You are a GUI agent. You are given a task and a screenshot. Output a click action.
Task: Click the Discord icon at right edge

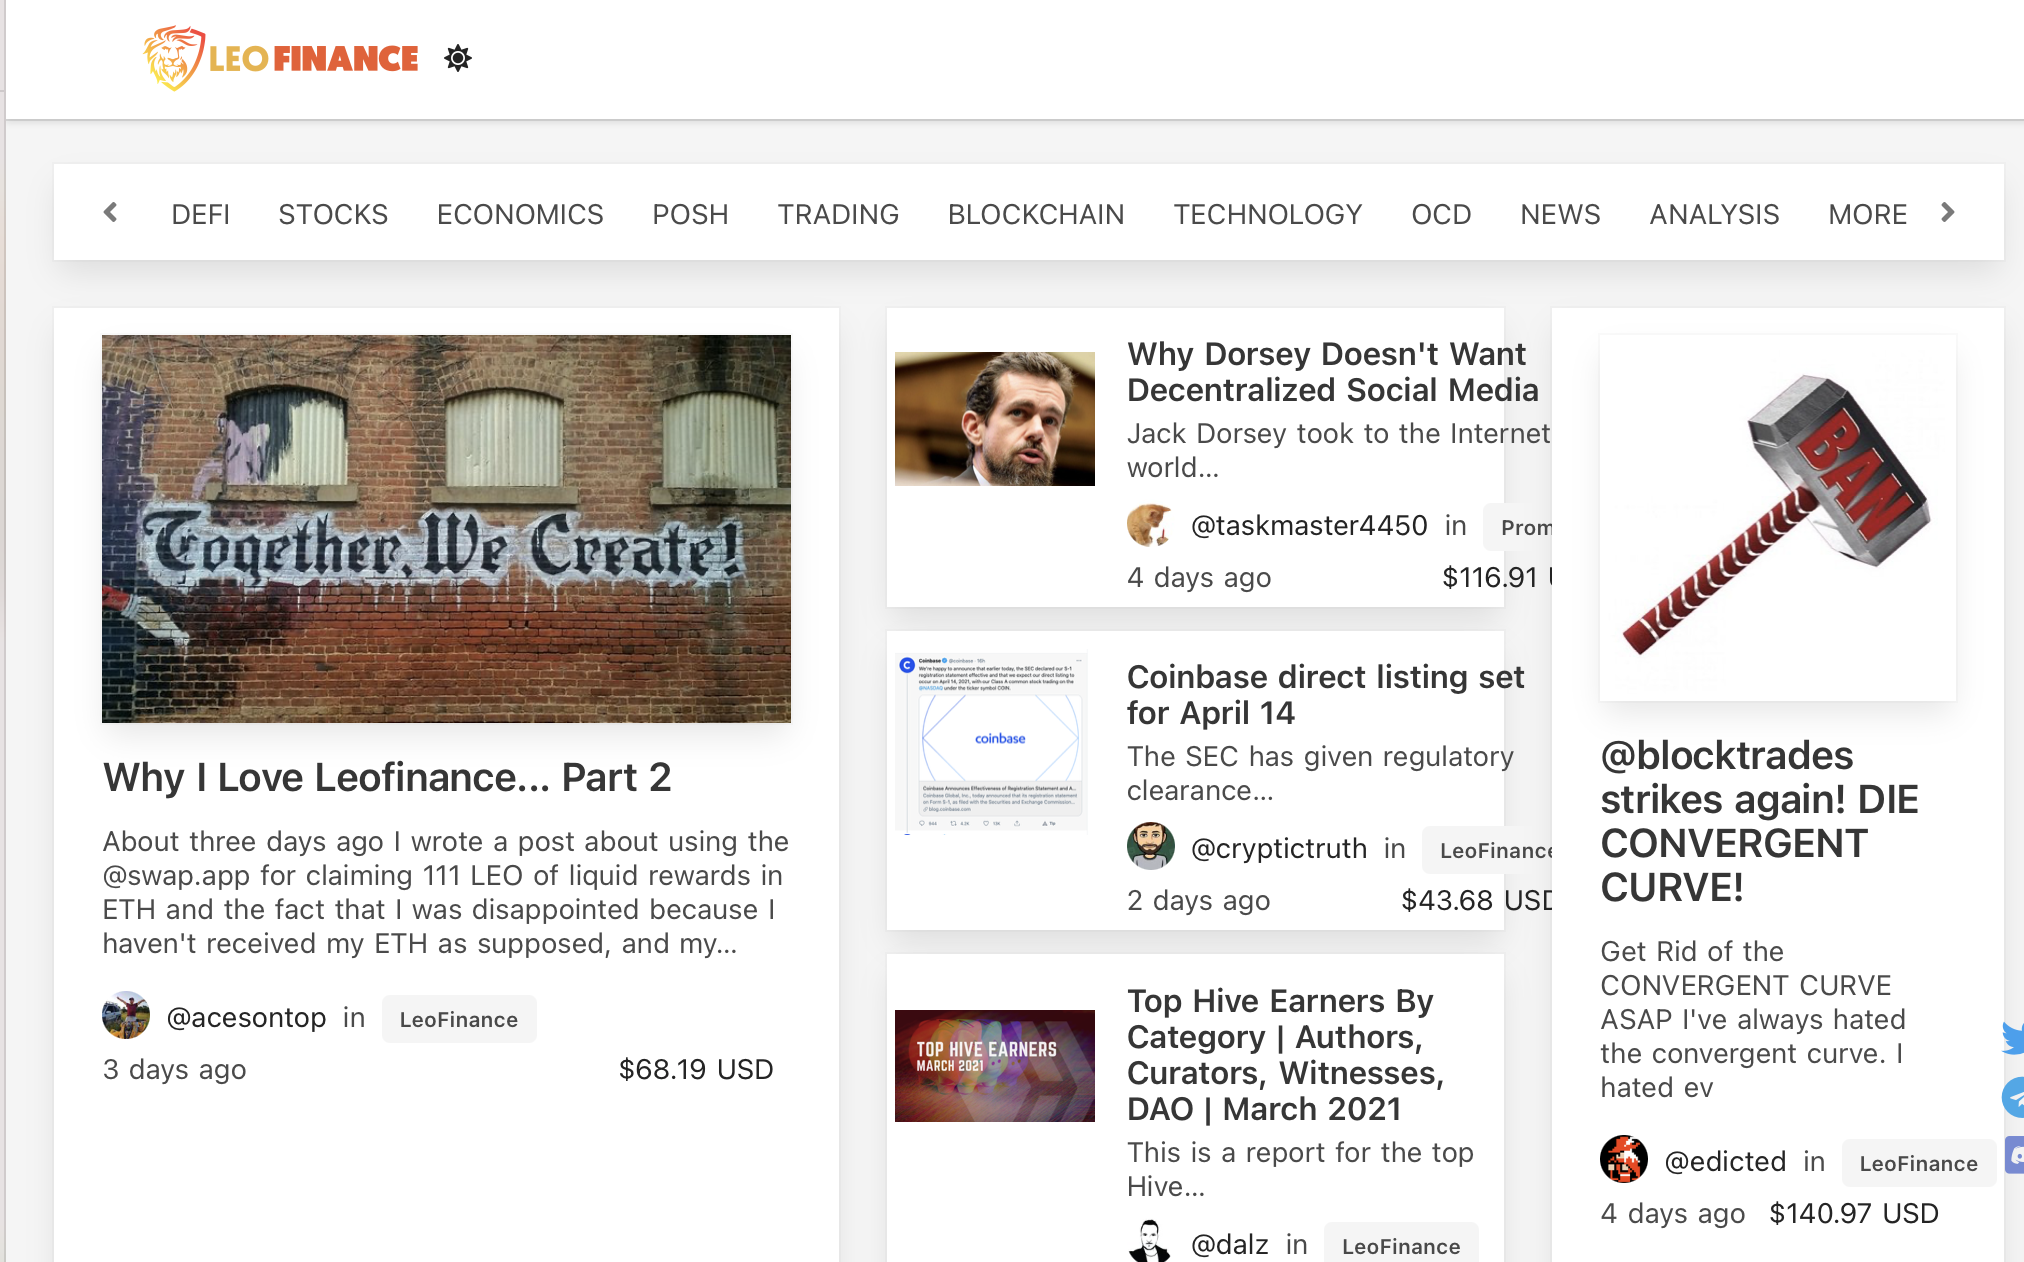pos(2014,1155)
